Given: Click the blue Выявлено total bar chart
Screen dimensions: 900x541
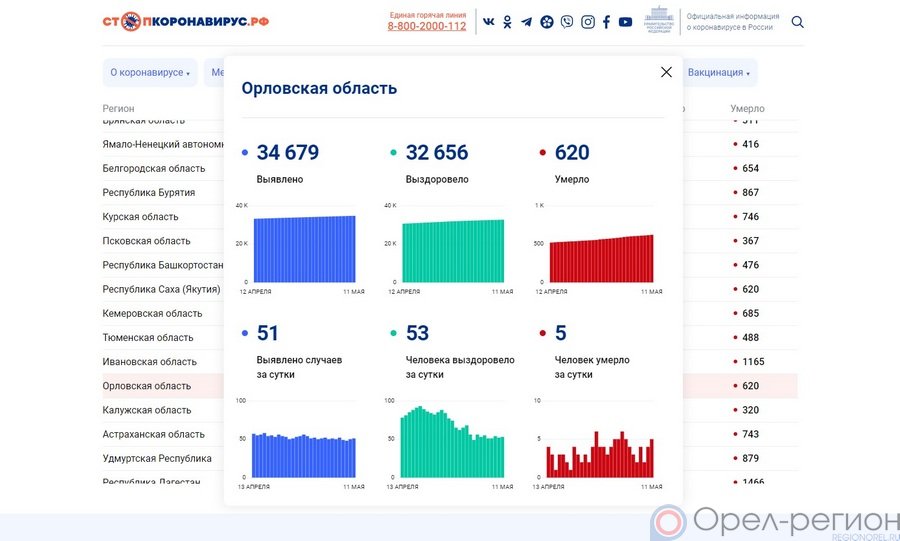Looking at the screenshot, I should point(304,249).
